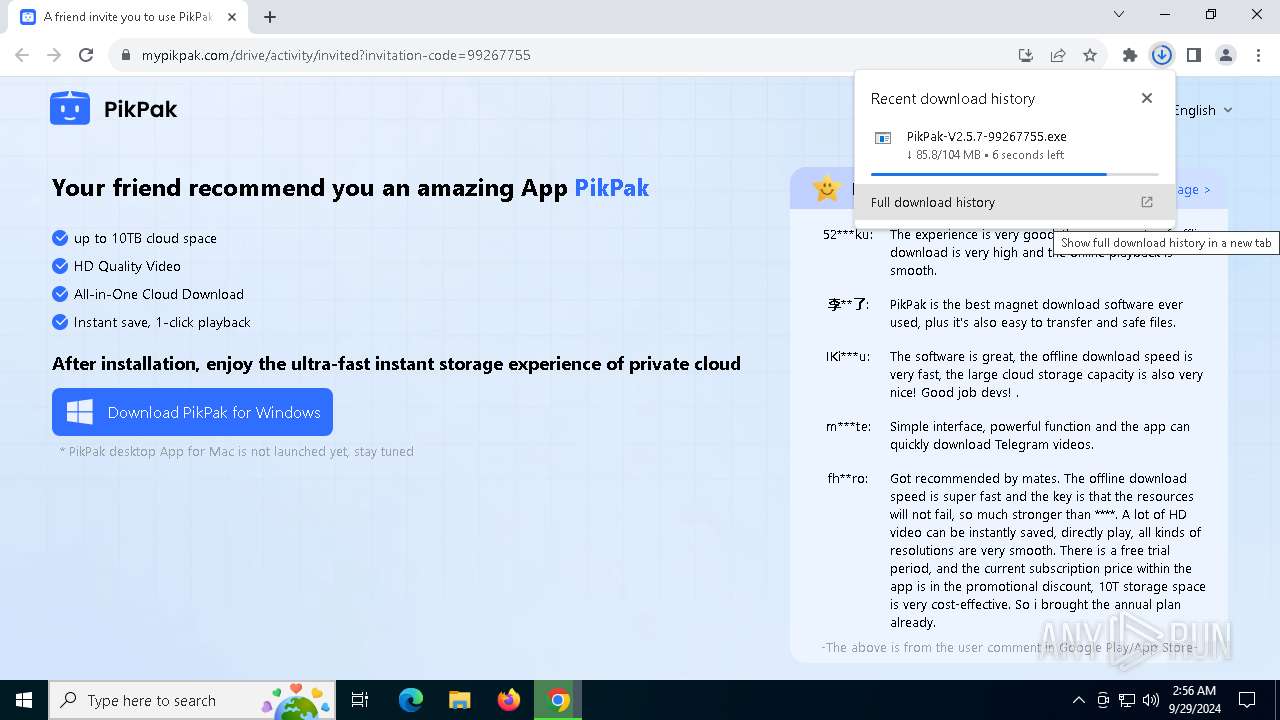The width and height of the screenshot is (1280, 720).
Task: Select the 52***ku reviewer name
Action: point(848,235)
